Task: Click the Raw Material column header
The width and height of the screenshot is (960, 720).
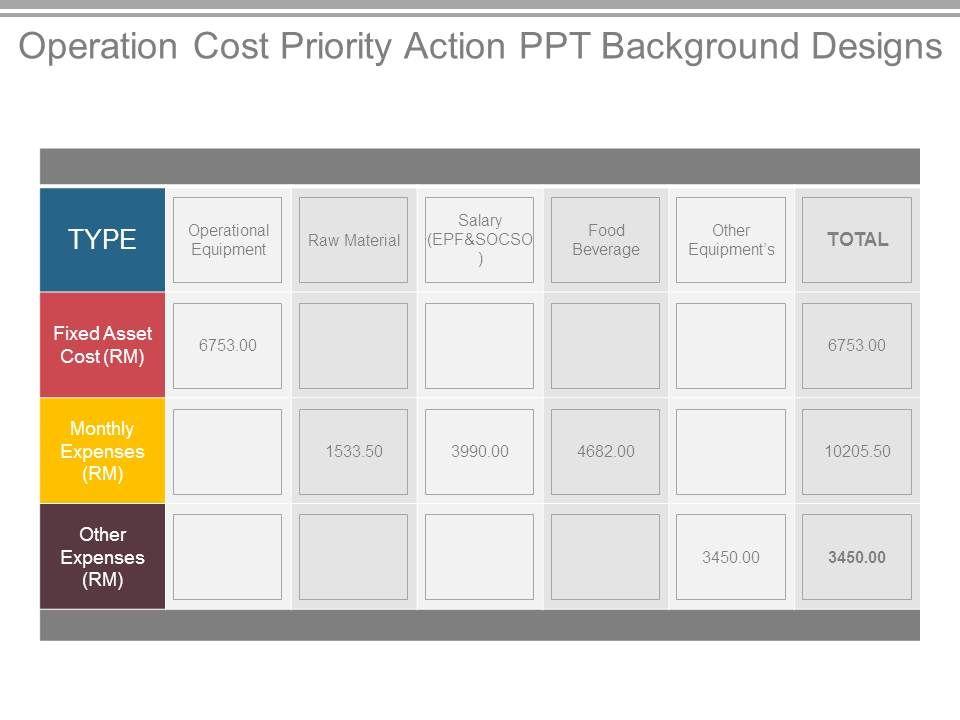Action: [353, 240]
